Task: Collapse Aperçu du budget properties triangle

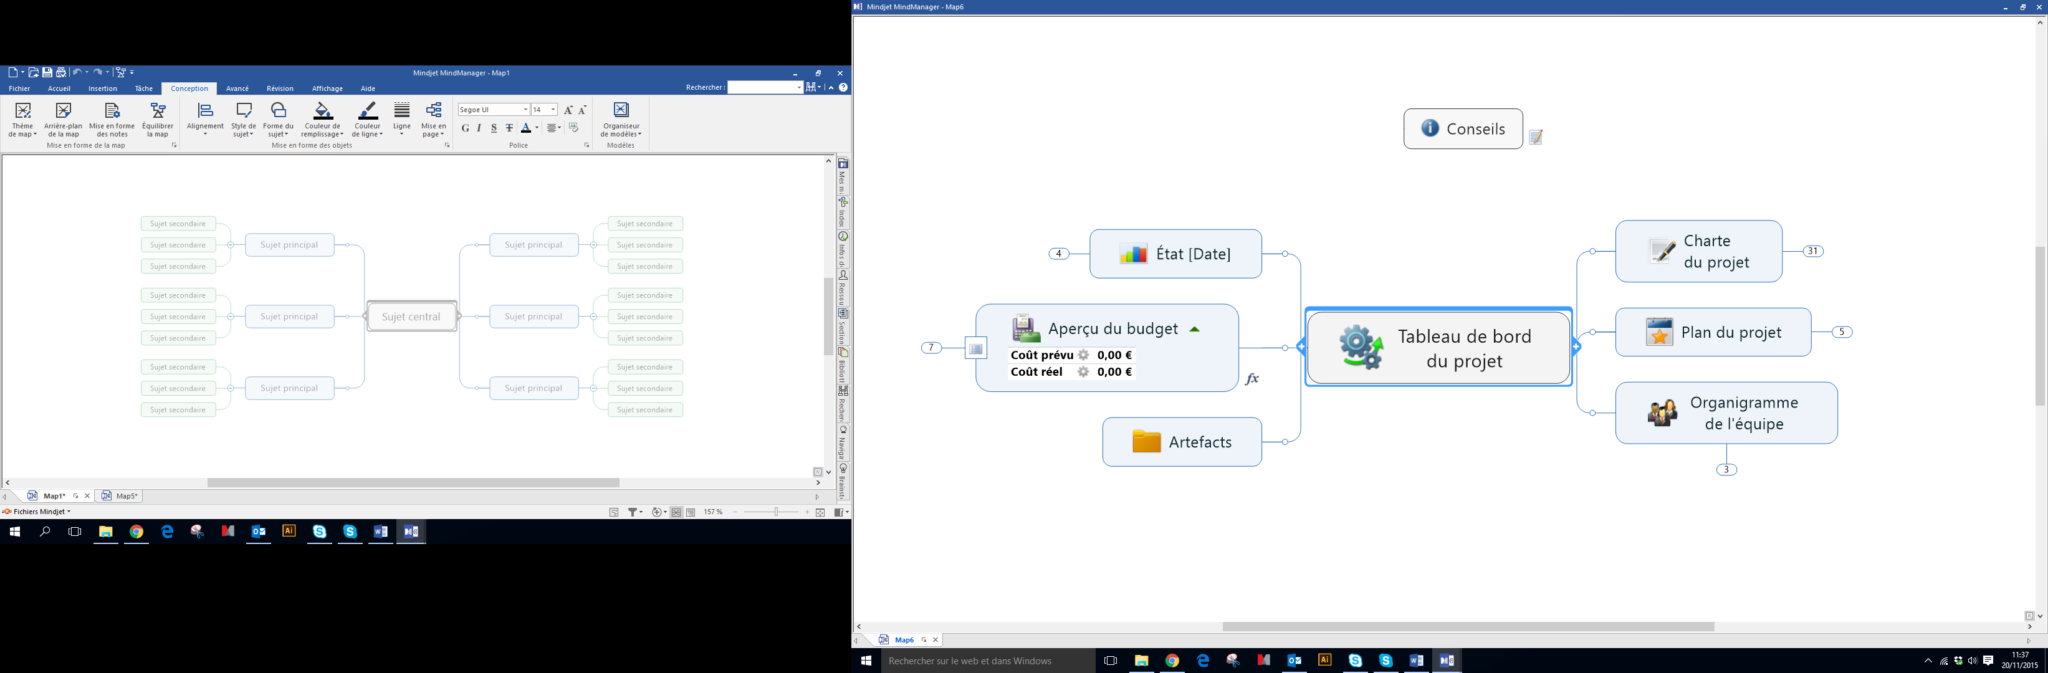Action: click(x=1194, y=329)
